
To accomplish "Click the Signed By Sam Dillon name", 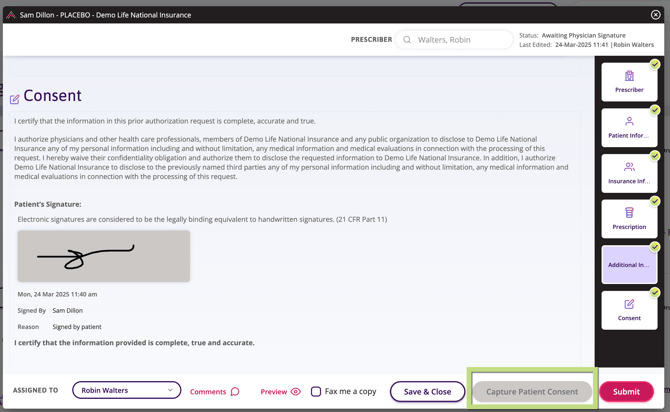I will (x=68, y=311).
